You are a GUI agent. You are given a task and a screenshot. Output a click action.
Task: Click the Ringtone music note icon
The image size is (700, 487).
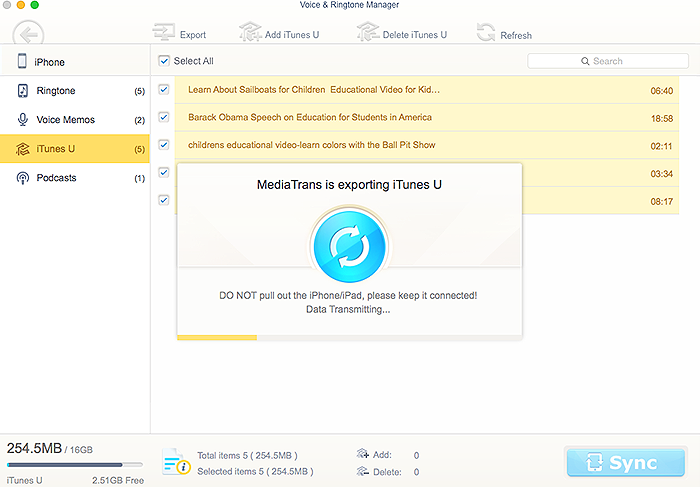22,91
